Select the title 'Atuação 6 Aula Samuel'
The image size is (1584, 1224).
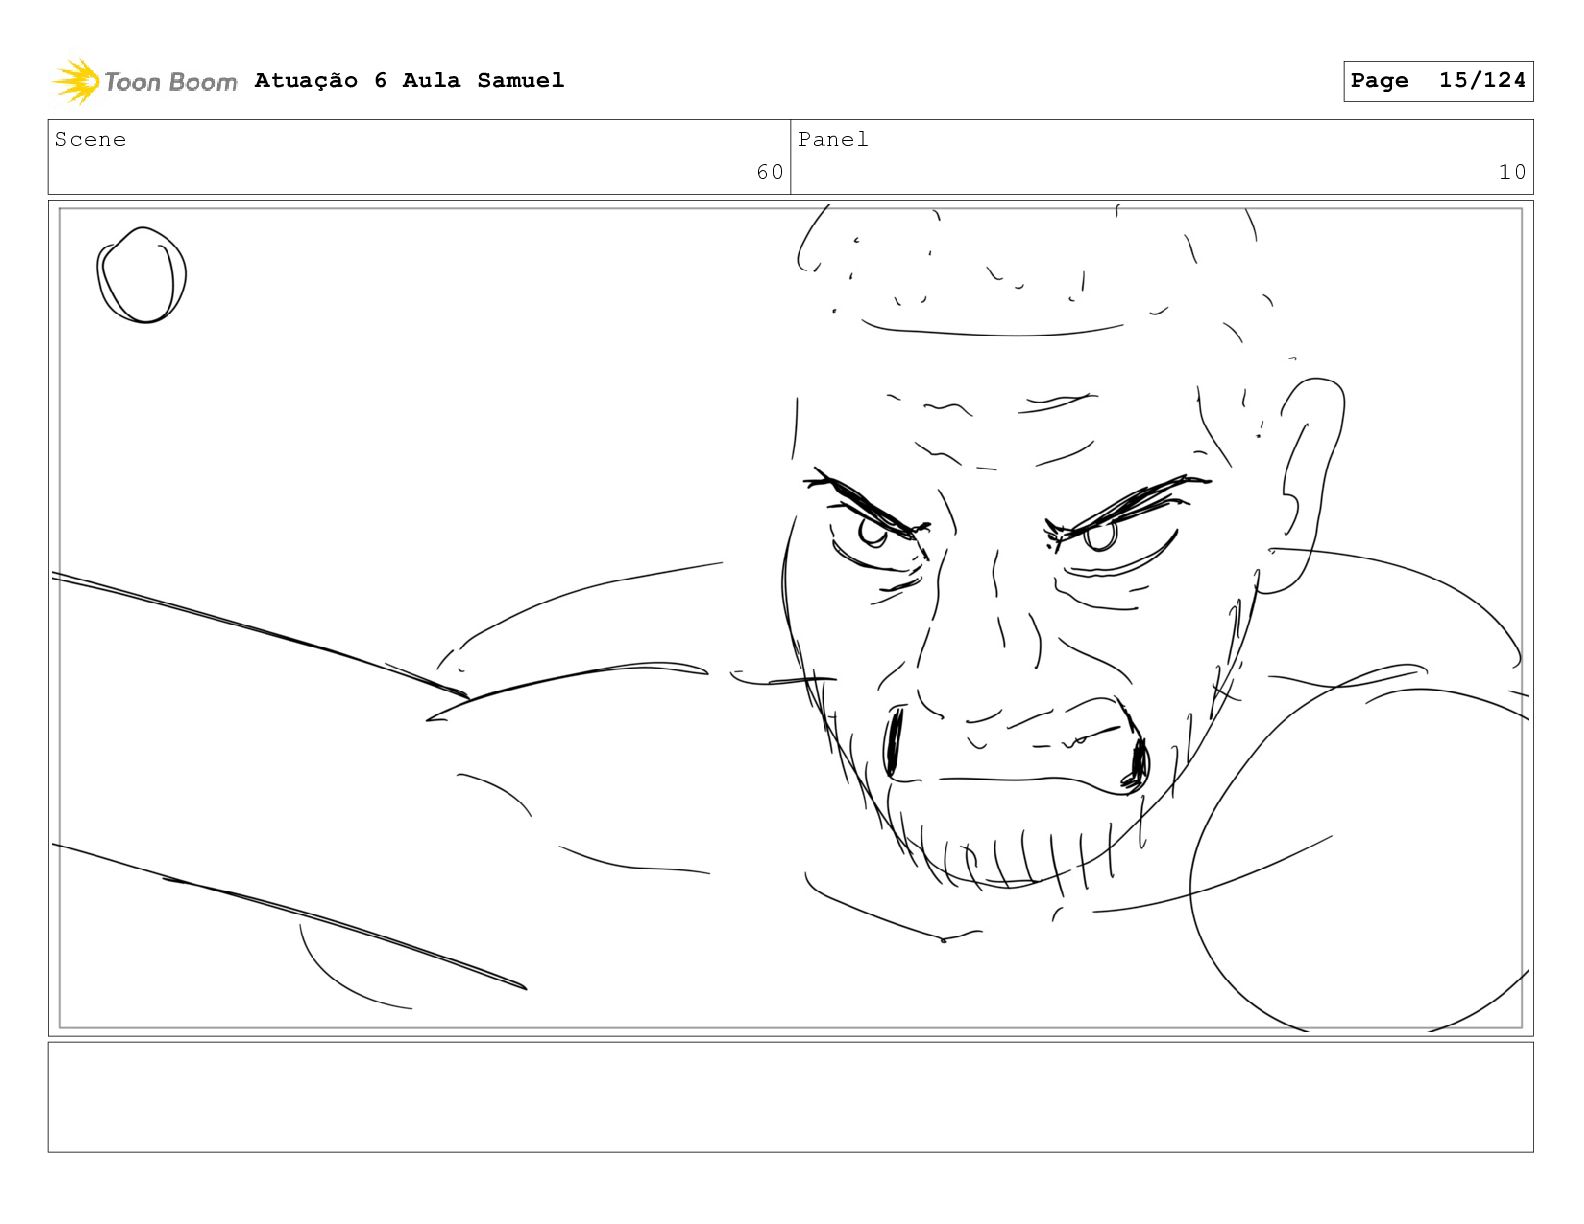[x=409, y=80]
